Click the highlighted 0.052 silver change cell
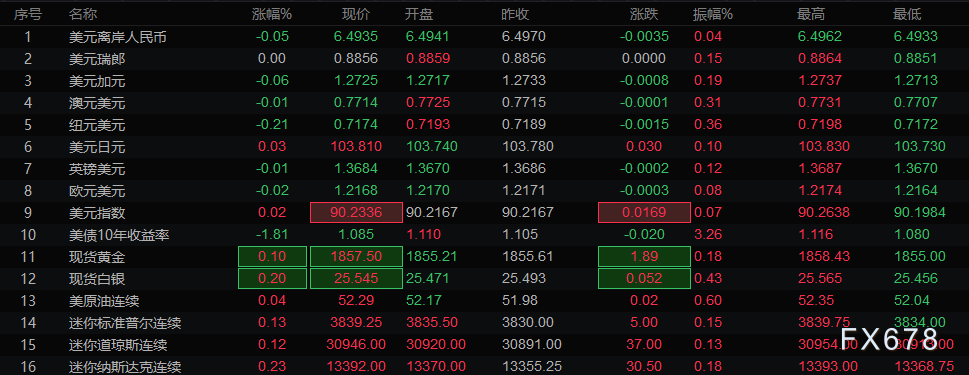Viewport: 969px width, 375px height. 644,279
